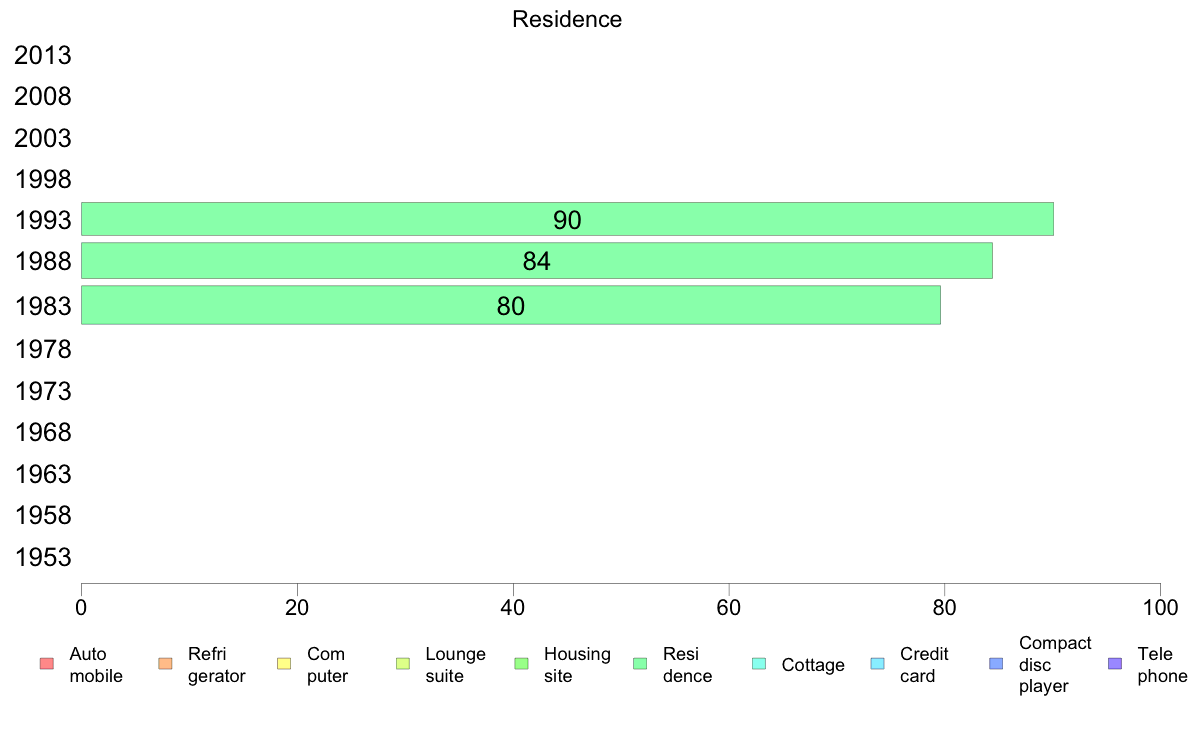
Task: Click the Compact disc player legend swatch
Action: [x=996, y=664]
